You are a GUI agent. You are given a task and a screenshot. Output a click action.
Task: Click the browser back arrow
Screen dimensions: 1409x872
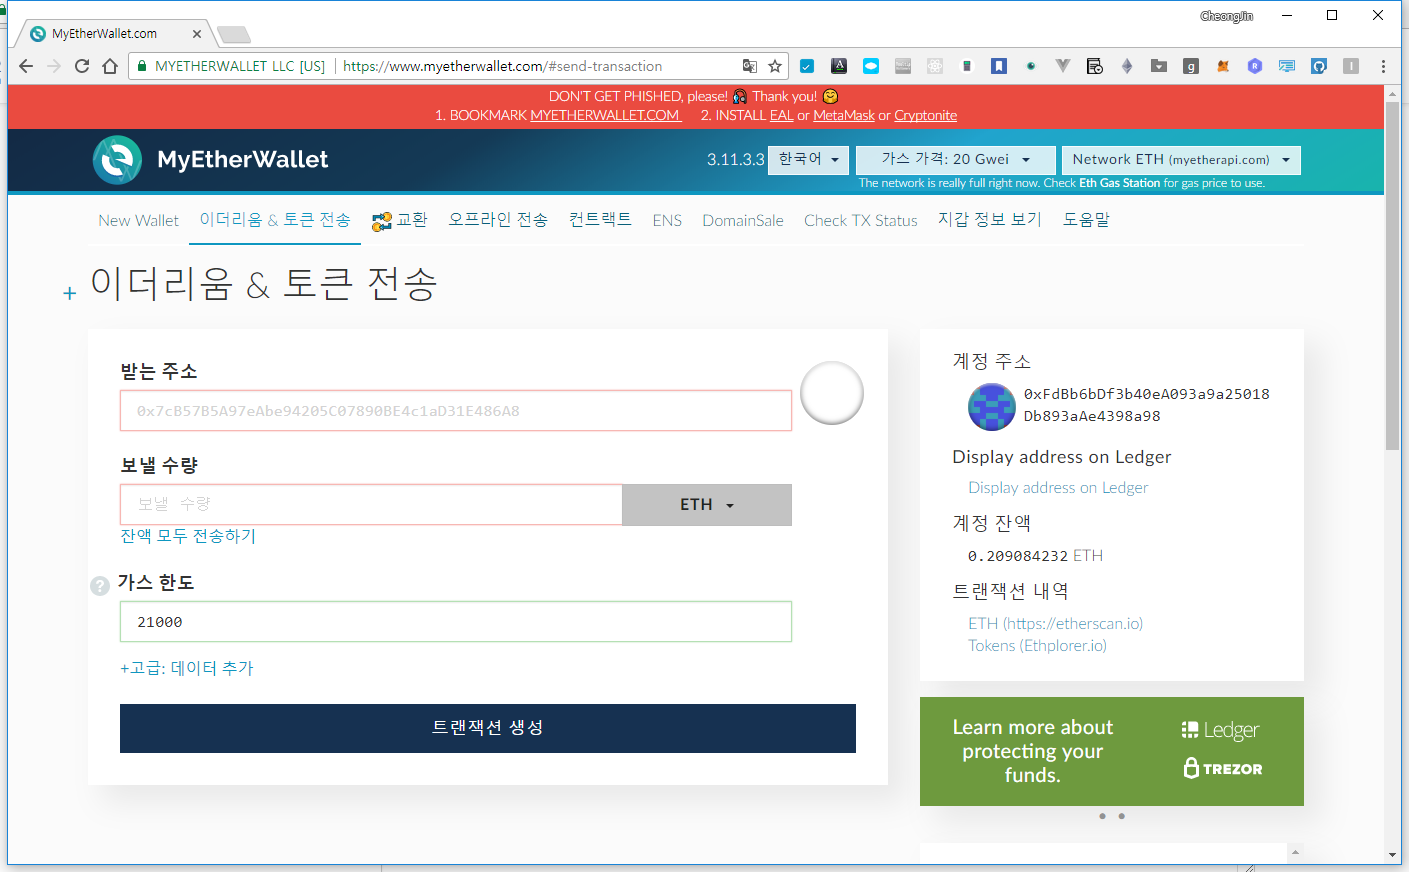(x=26, y=66)
